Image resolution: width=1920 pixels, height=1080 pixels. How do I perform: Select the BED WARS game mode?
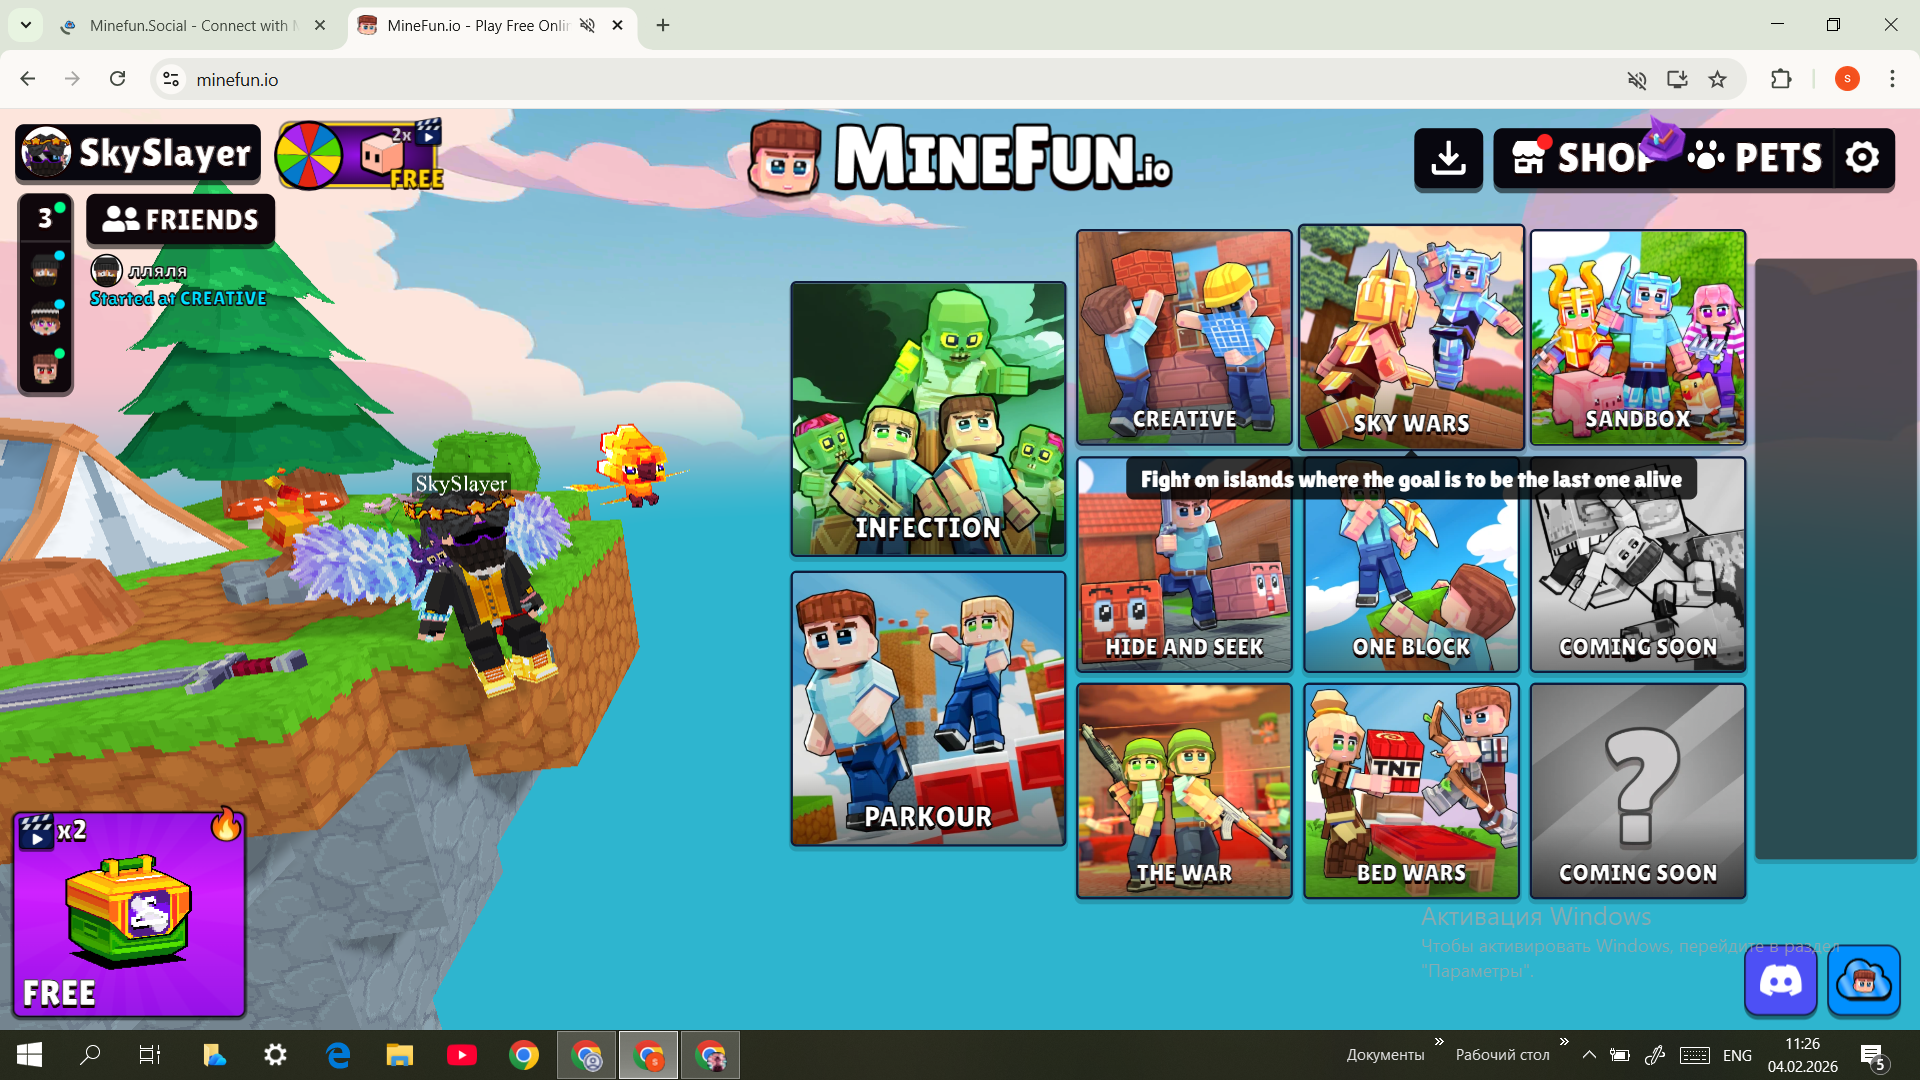(1411, 791)
